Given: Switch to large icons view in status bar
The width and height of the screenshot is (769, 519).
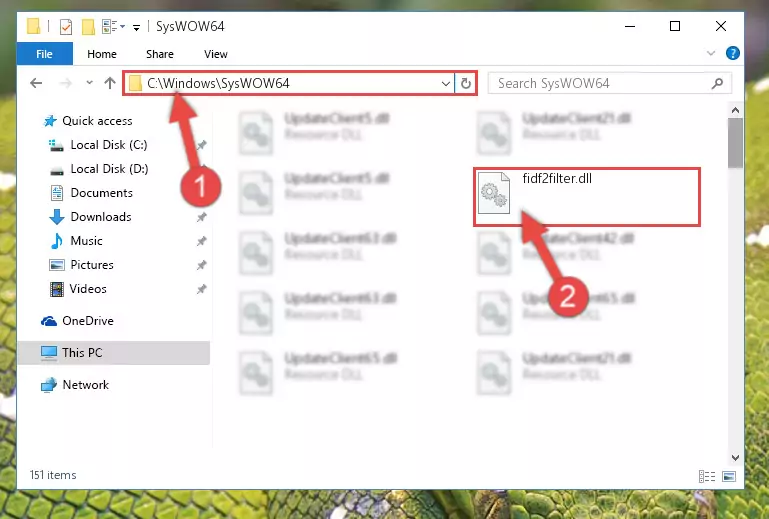Looking at the screenshot, I should [729, 476].
